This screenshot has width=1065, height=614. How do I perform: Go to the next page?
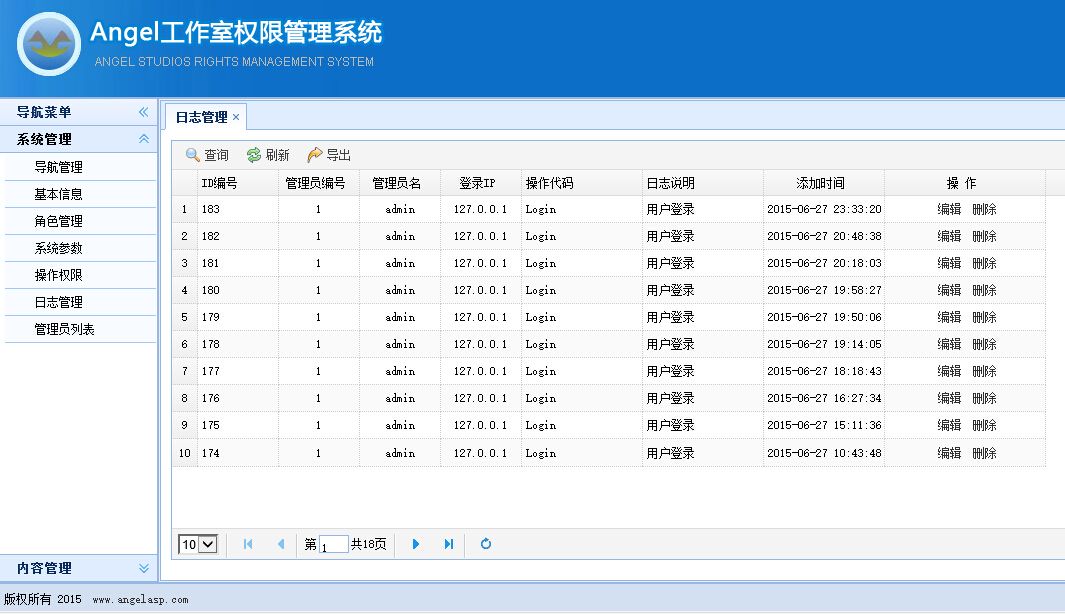416,544
